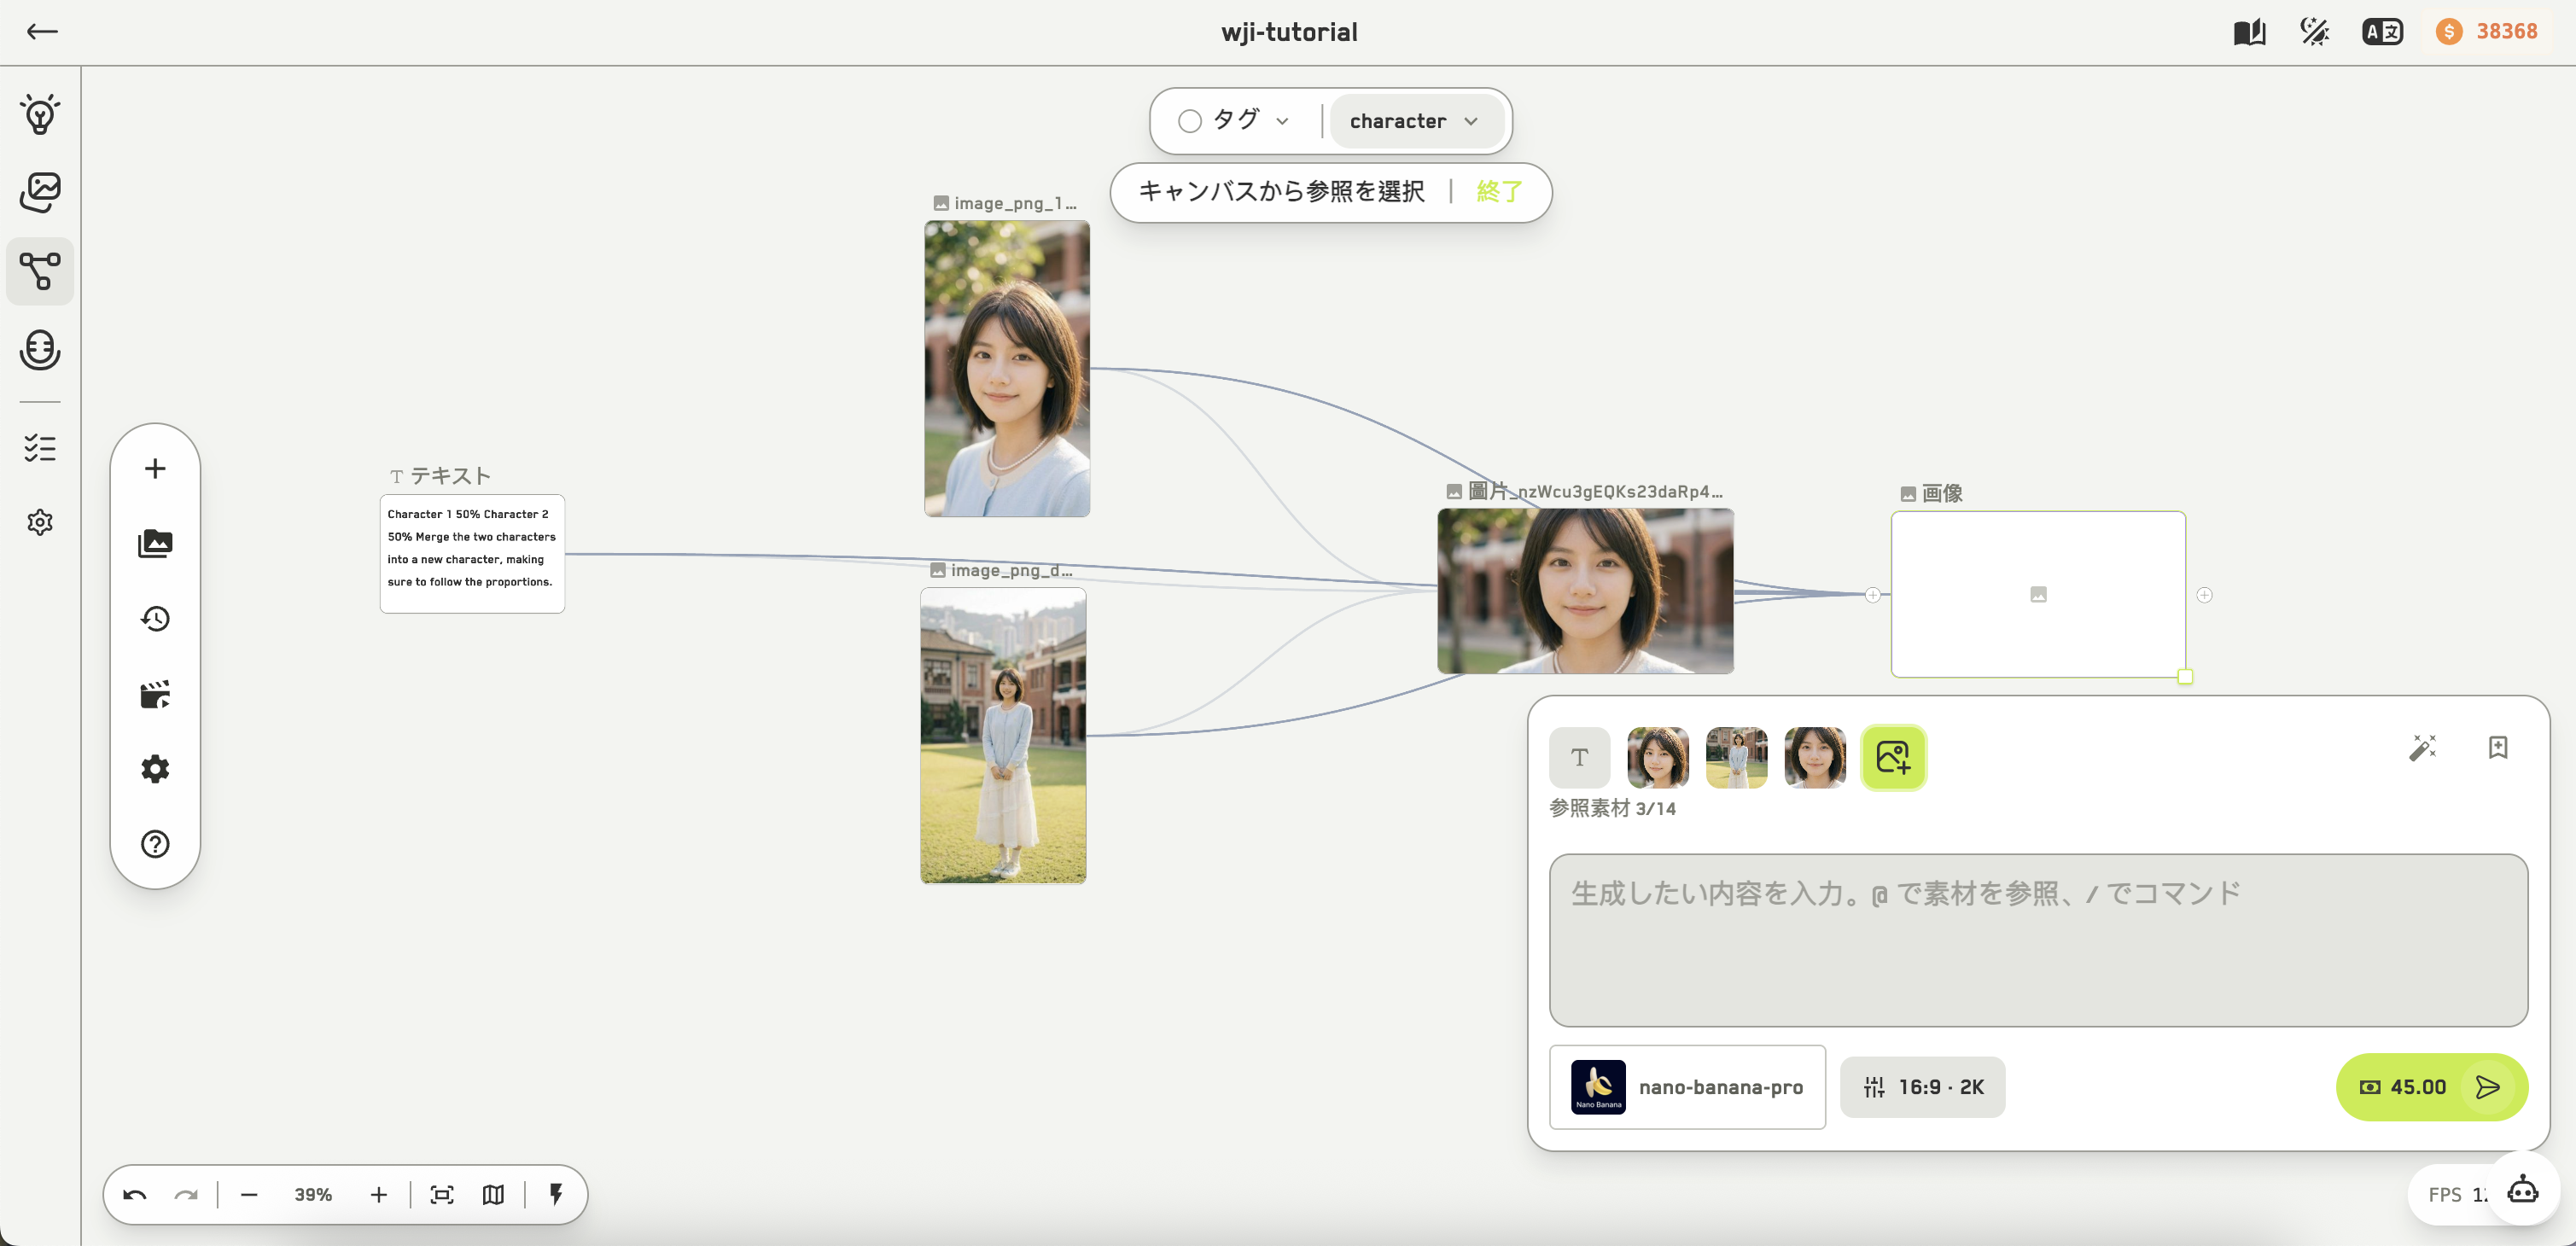Click the 38368 credits balance
The width and height of the screenshot is (2576, 1246).
pos(2487,32)
